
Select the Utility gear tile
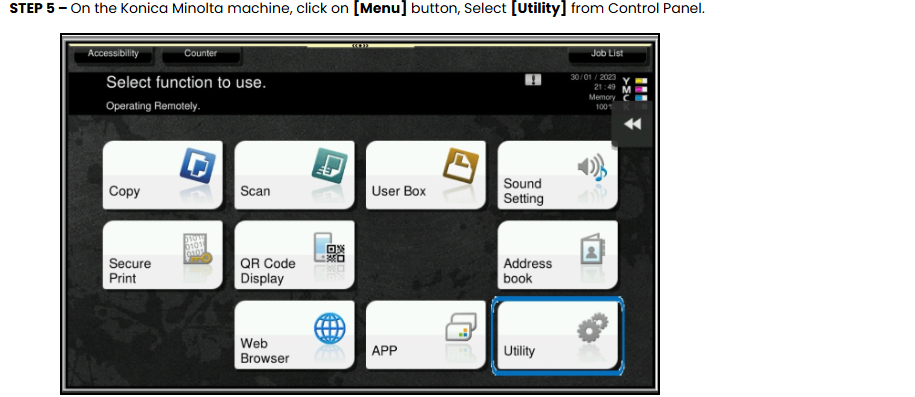pyautogui.click(x=557, y=336)
